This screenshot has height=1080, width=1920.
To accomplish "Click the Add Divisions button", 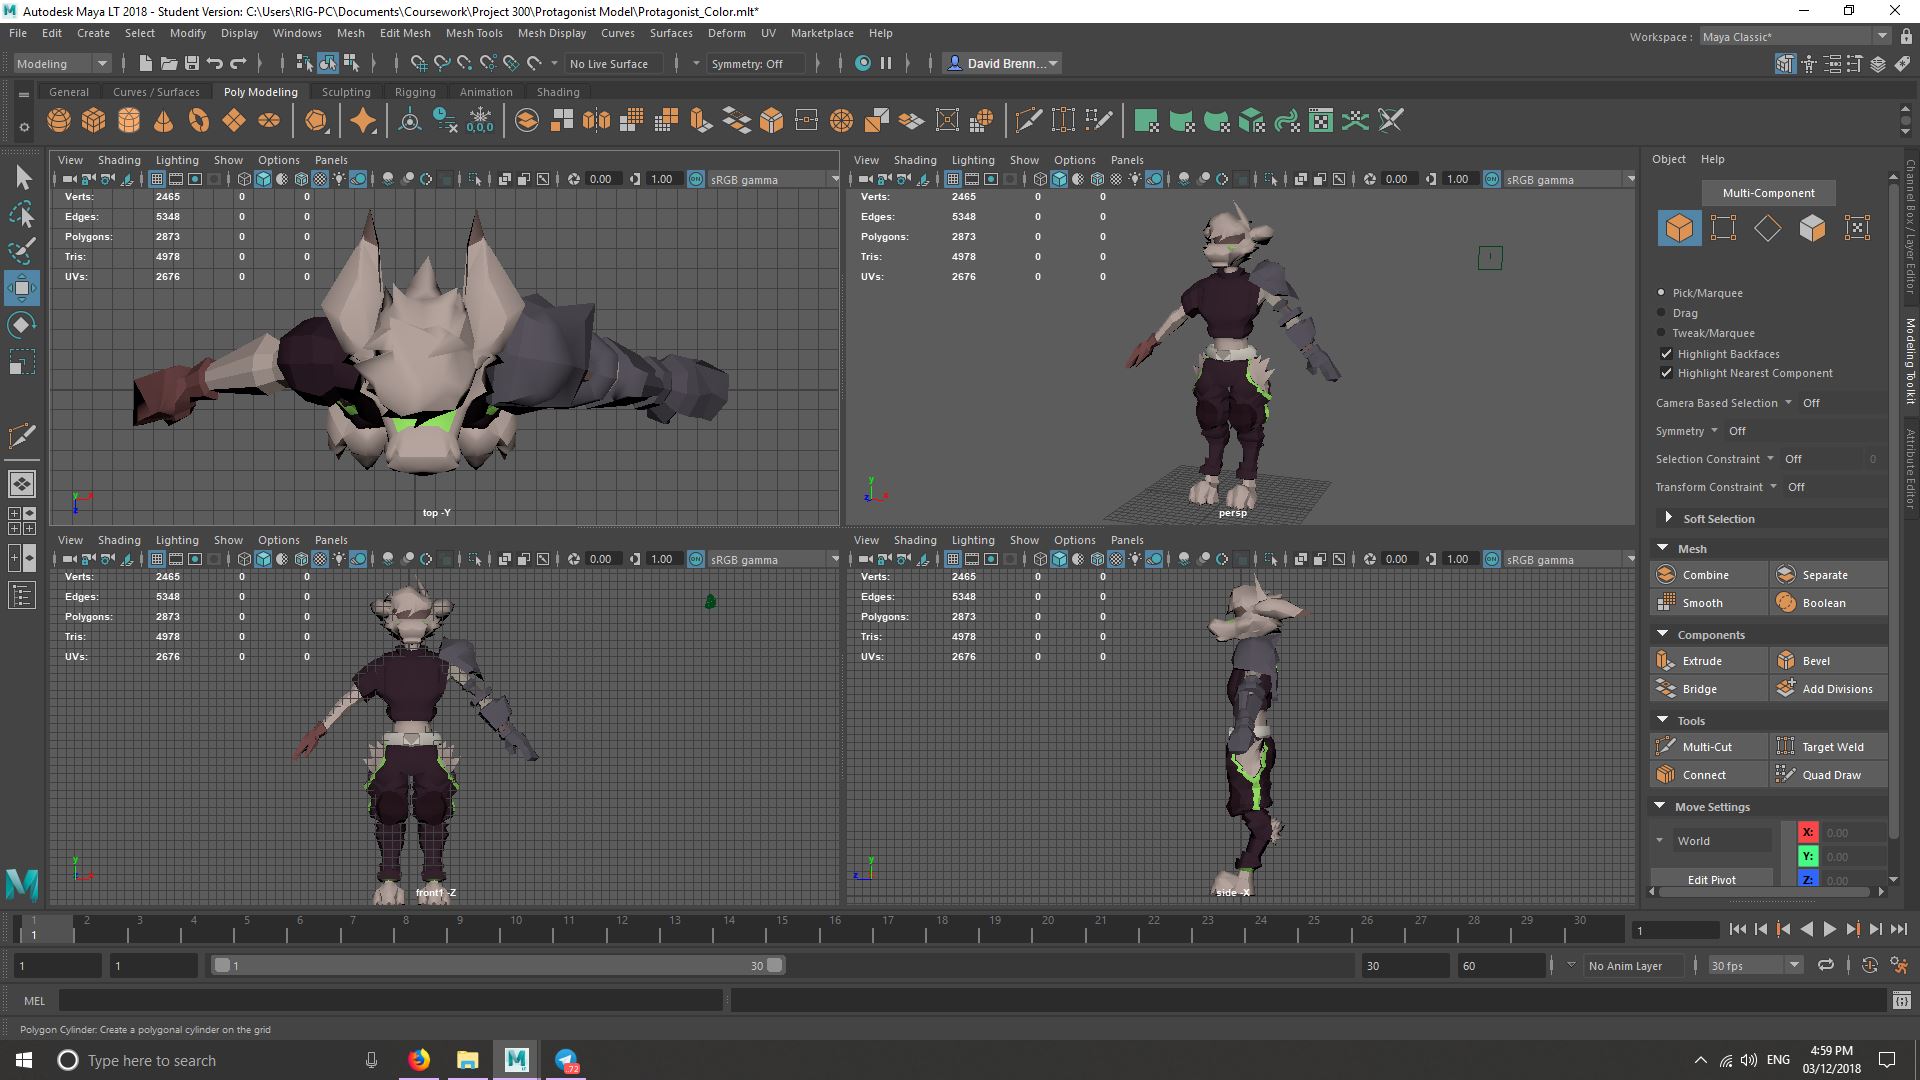I will pos(1829,689).
